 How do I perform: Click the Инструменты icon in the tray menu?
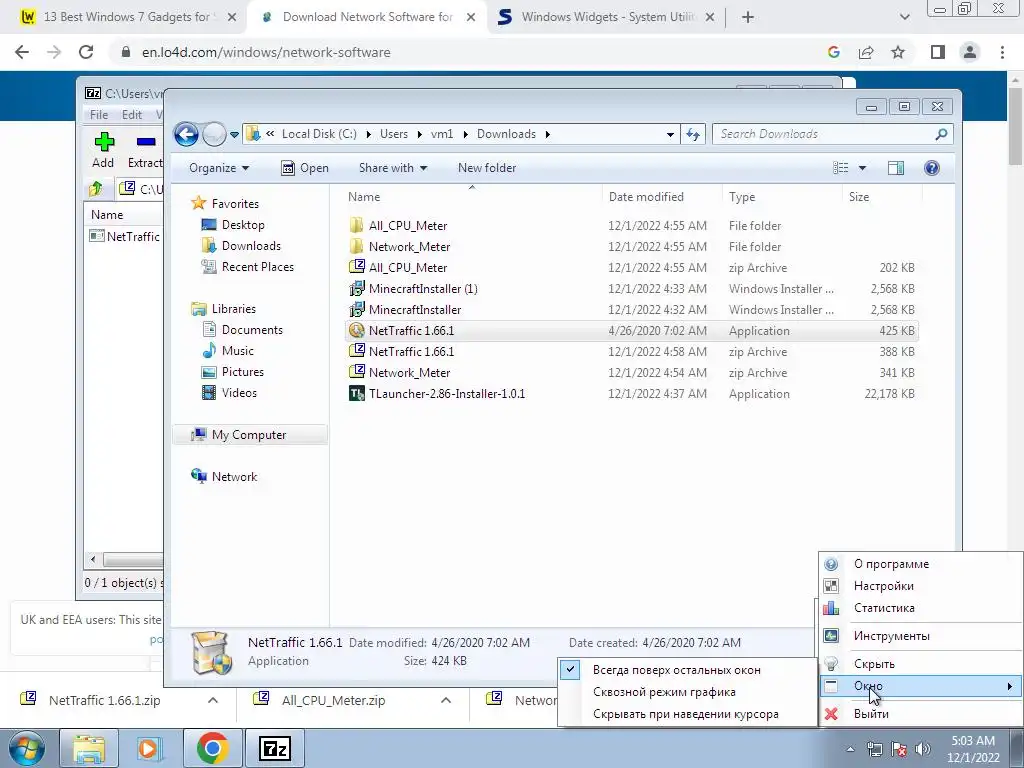coord(831,635)
